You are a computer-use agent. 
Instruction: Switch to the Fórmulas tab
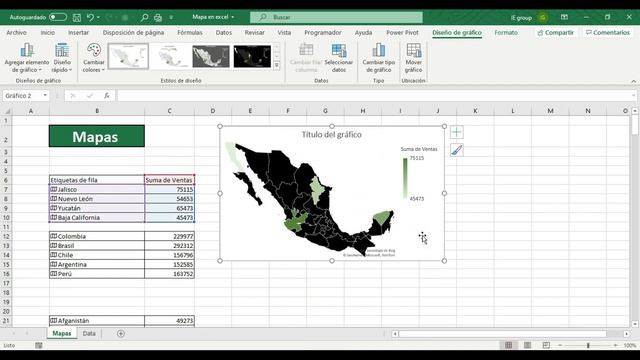190,32
